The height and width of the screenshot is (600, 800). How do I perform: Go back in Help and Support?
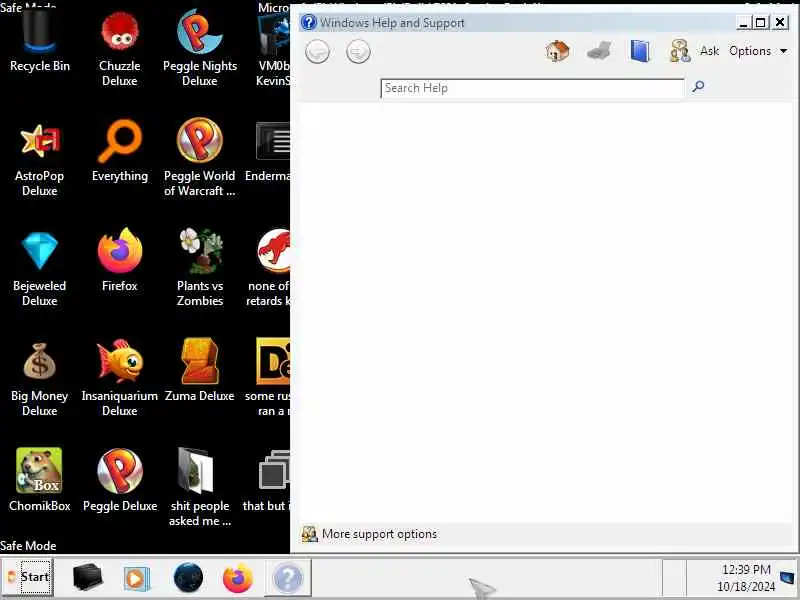tap(317, 52)
